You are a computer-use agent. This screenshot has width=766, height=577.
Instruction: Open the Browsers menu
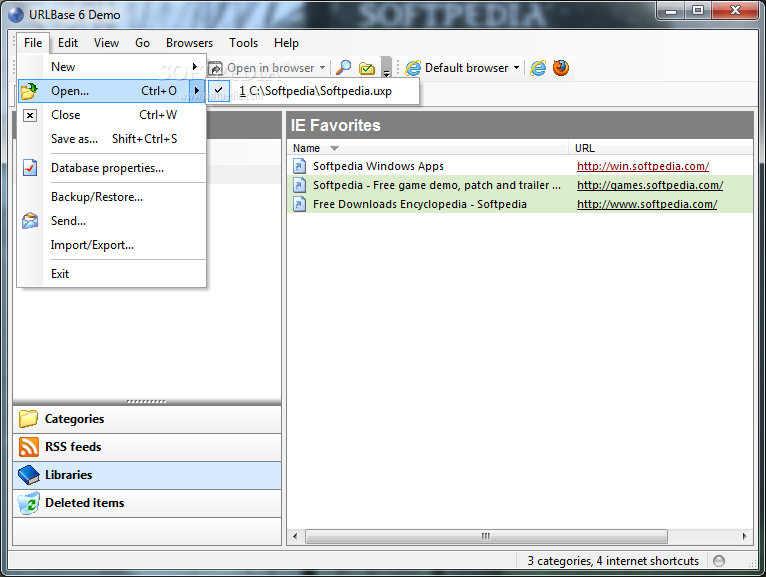(190, 43)
